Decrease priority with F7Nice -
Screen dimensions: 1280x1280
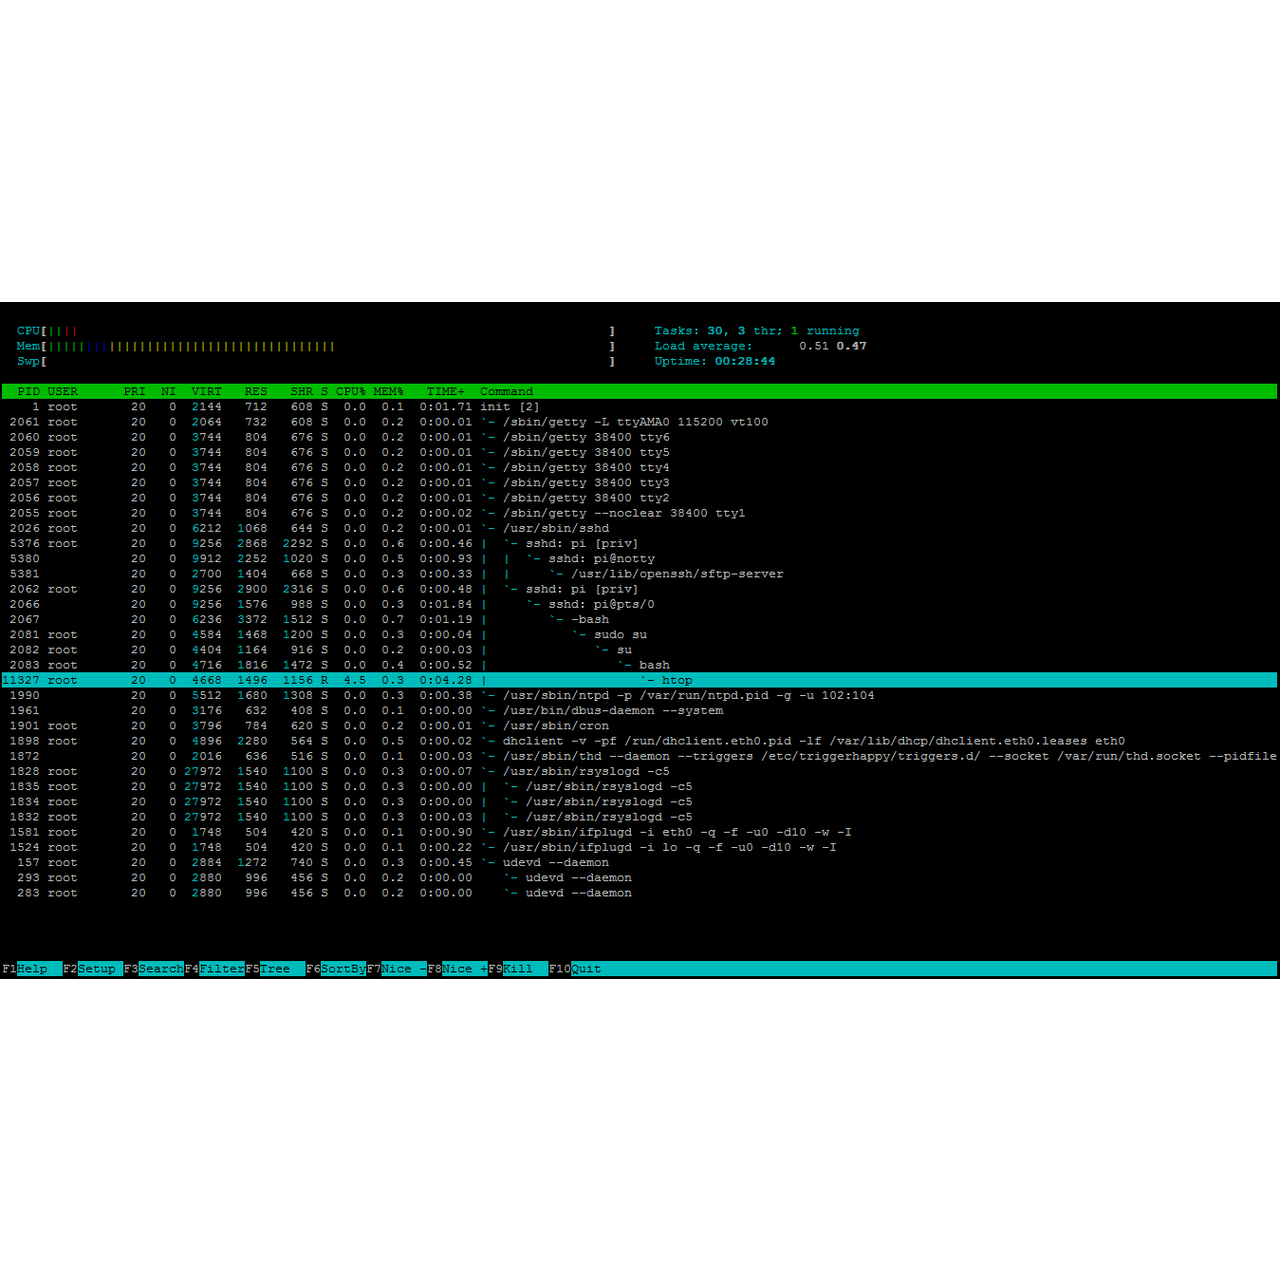pyautogui.click(x=397, y=968)
